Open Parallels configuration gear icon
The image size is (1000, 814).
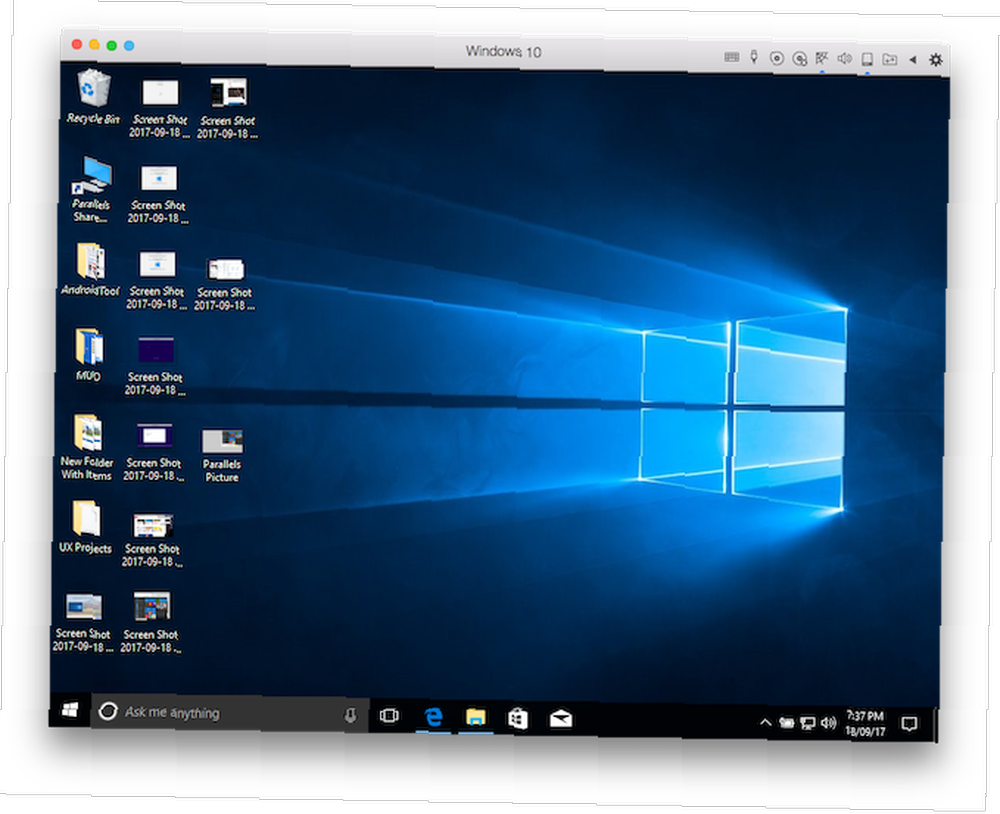935,60
